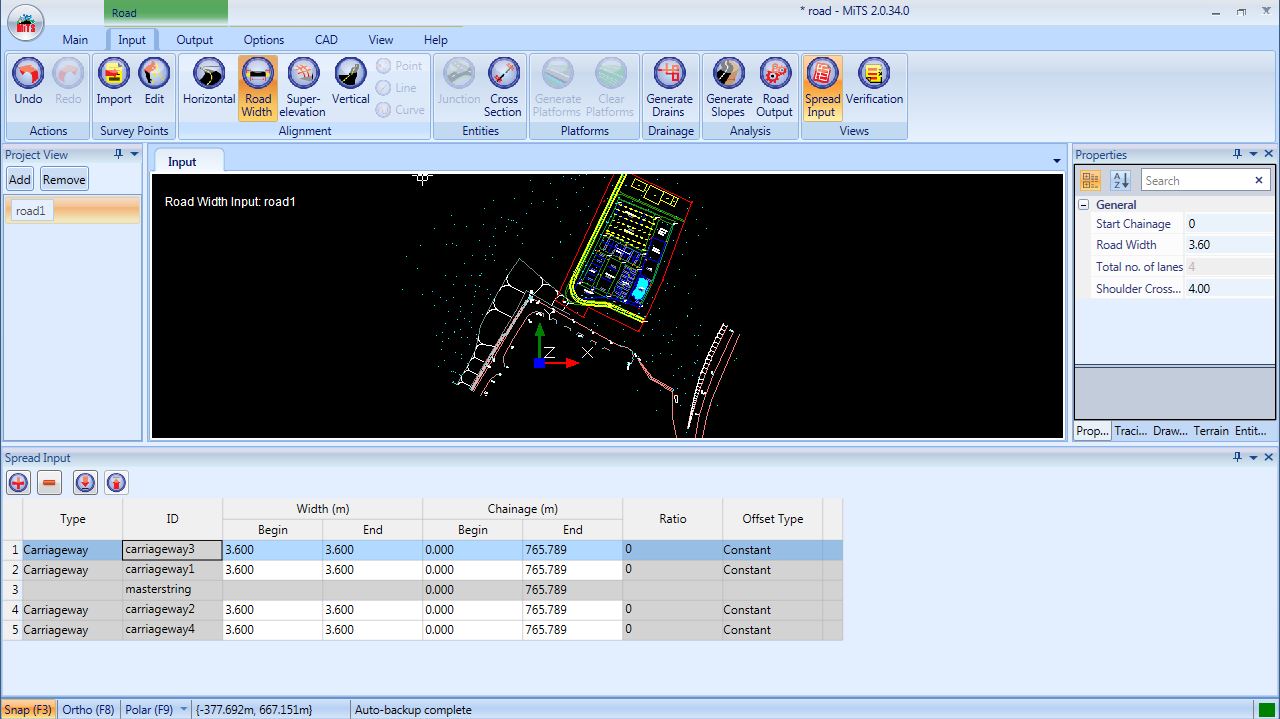1280x719 pixels.
Task: Toggle Snap (F3) in status bar
Action: point(28,710)
